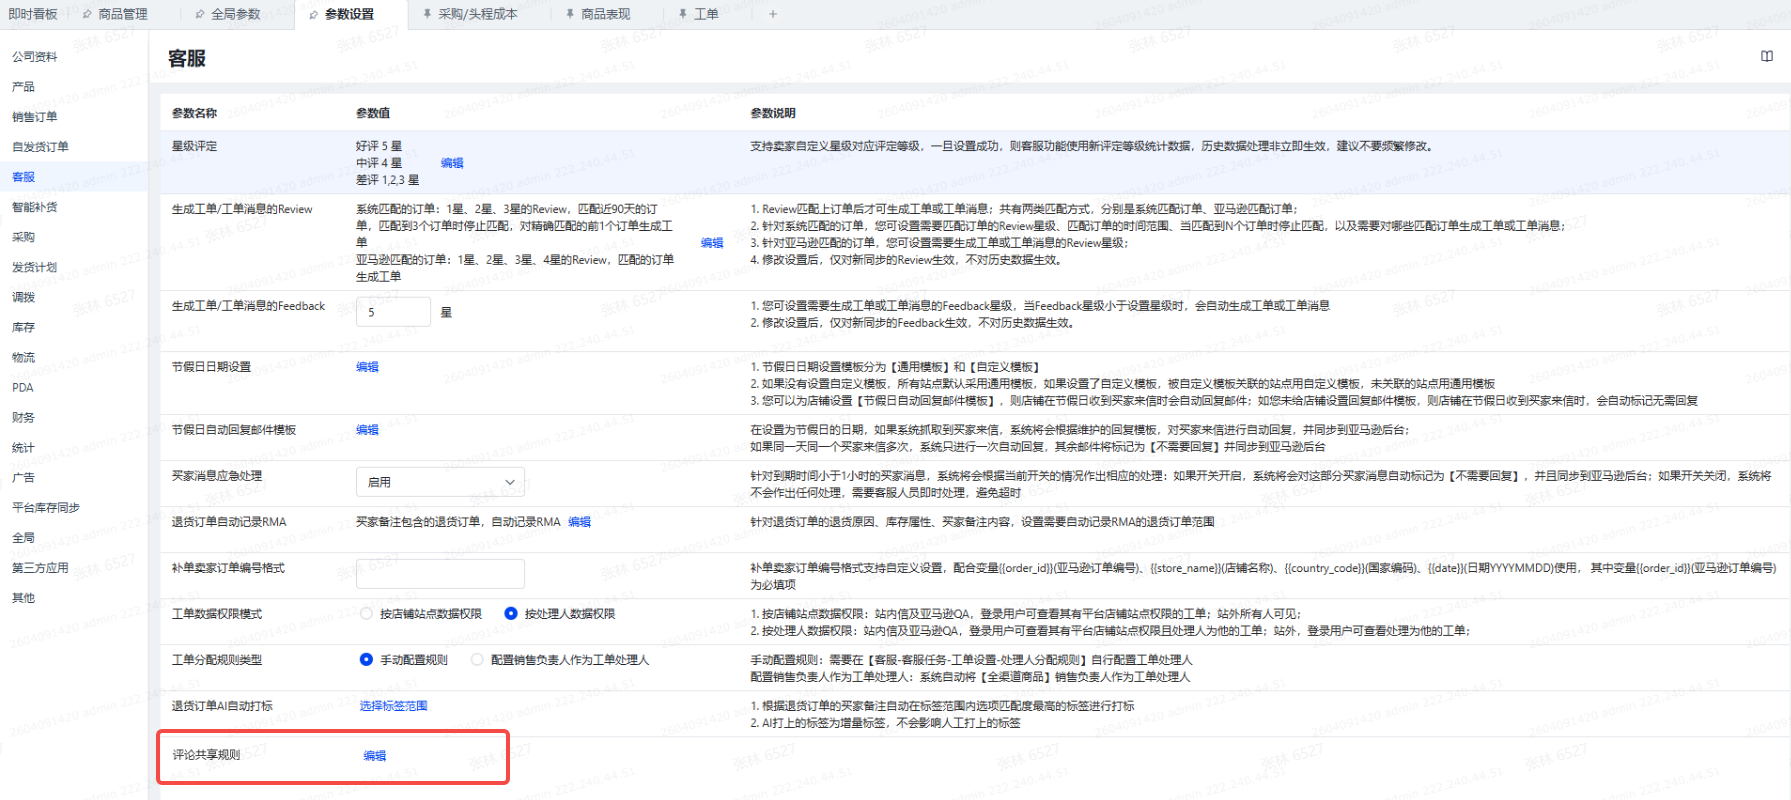Open 发货计划 in the sidebar
1791x800 pixels.
(x=35, y=267)
